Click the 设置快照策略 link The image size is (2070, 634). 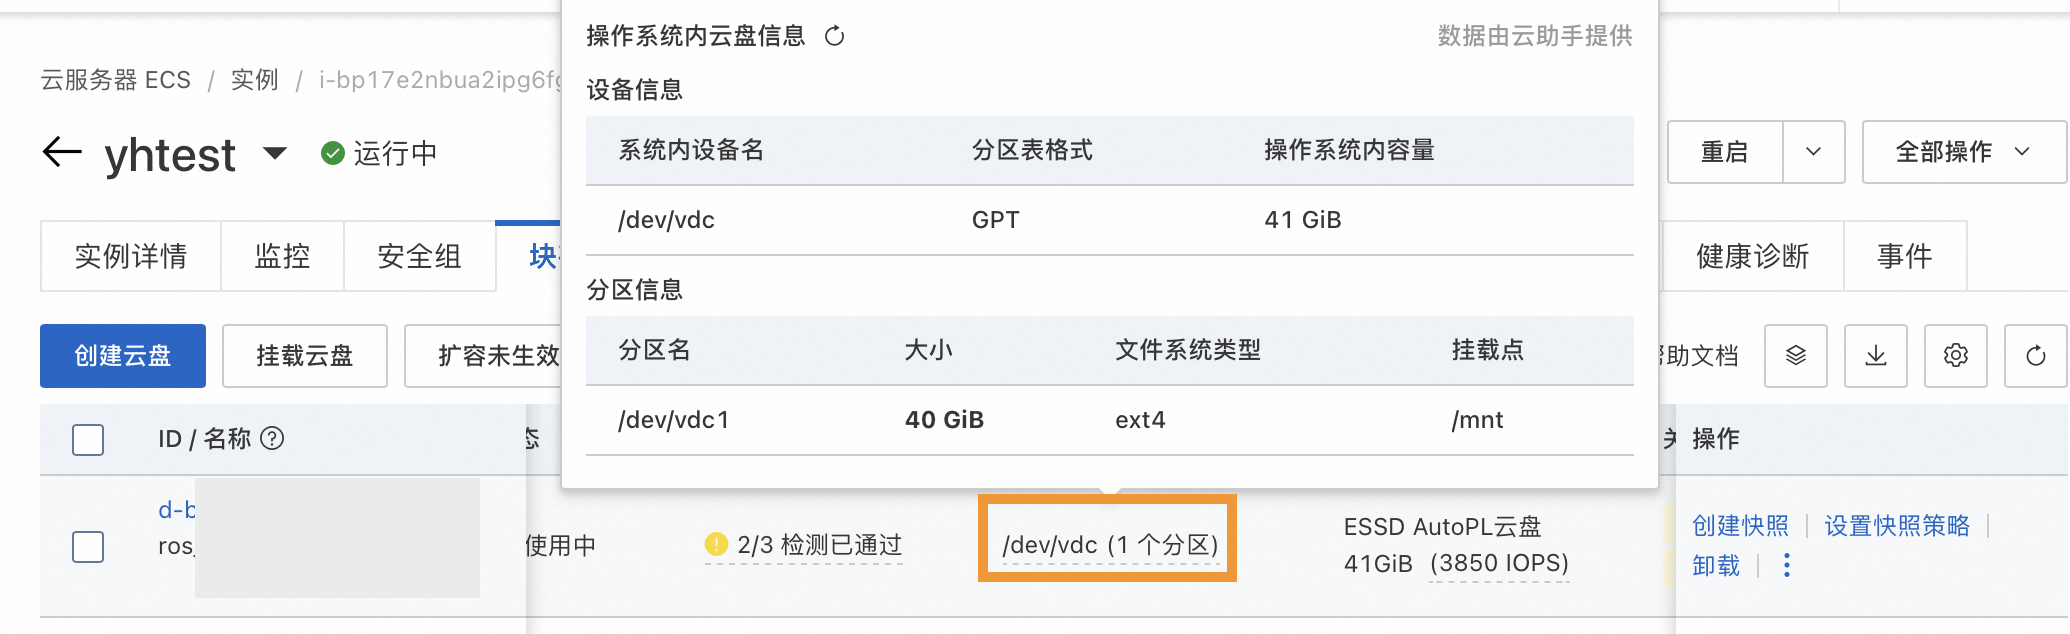pyautogui.click(x=1897, y=526)
